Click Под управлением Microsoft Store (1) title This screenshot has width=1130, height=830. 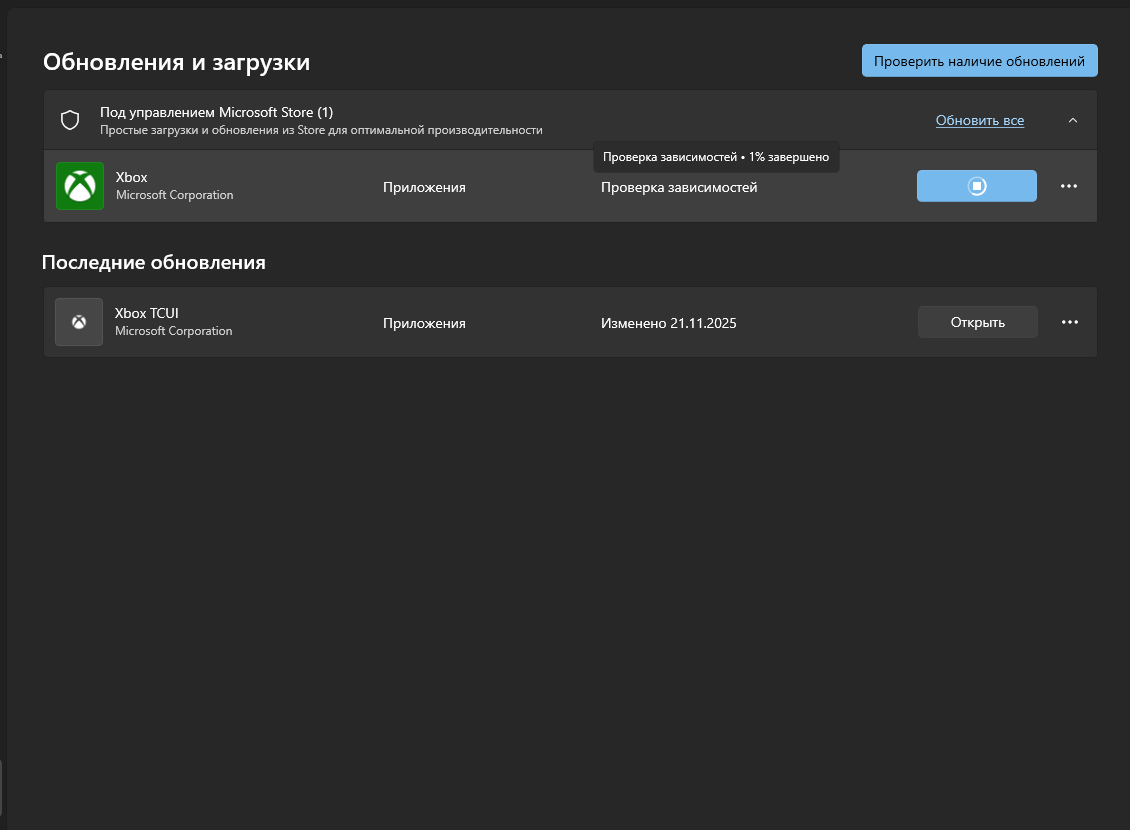[x=216, y=112]
